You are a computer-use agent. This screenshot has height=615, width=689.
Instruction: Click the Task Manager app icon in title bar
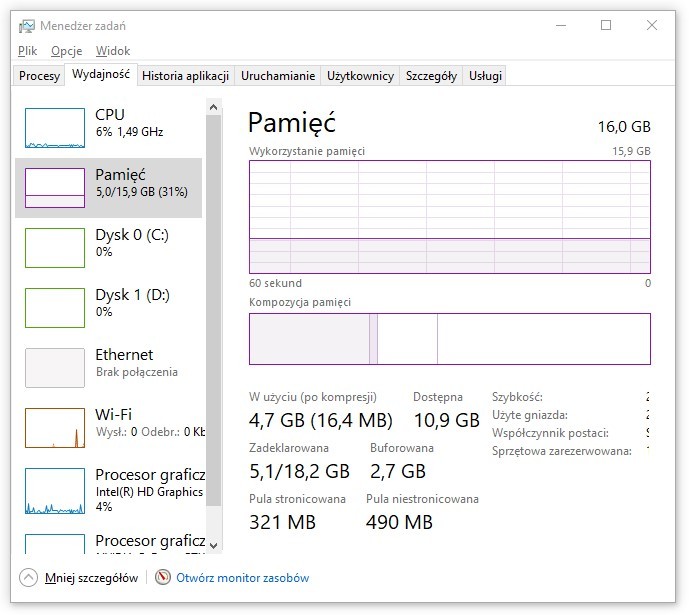[x=26, y=26]
